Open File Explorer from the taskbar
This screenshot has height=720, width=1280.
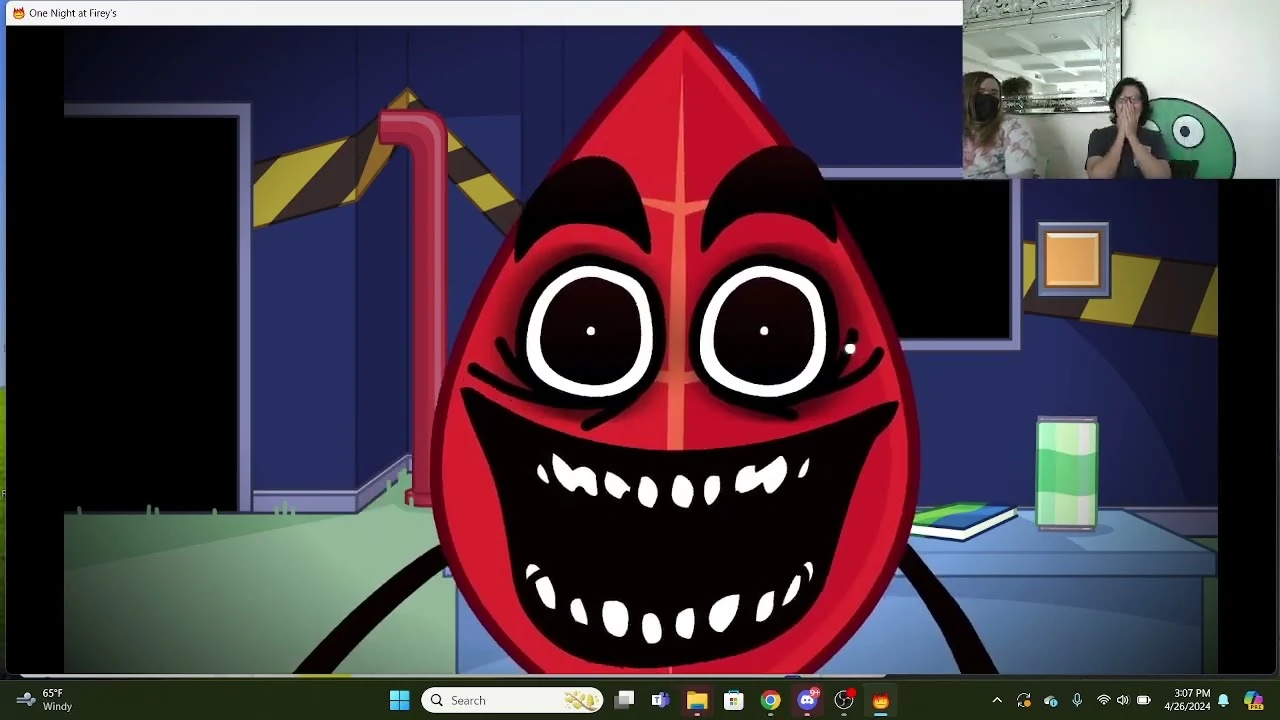coord(697,700)
